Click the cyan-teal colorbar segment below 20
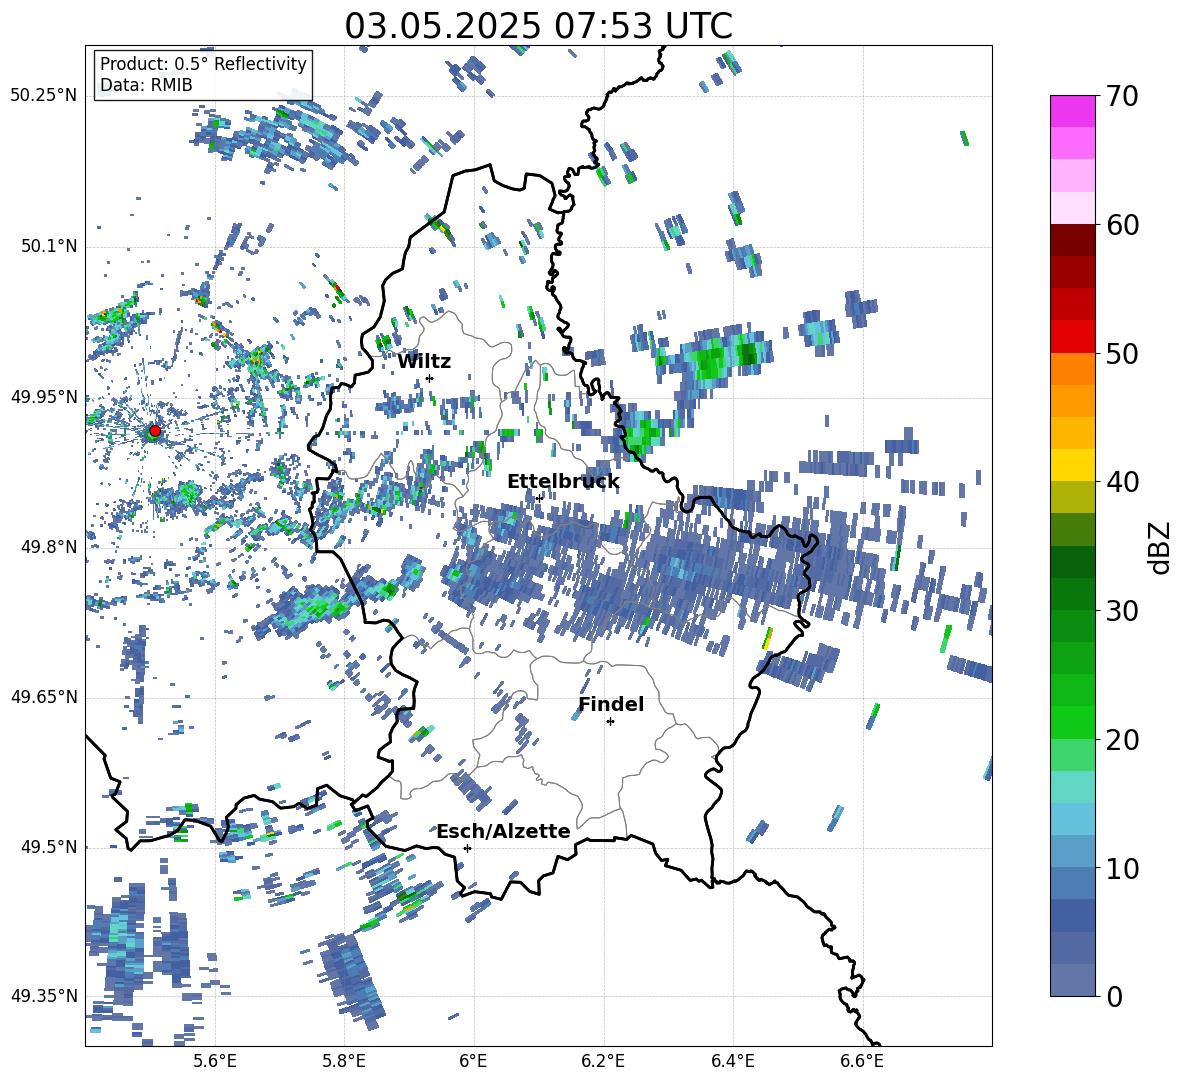1184x1081 pixels. tap(1072, 787)
